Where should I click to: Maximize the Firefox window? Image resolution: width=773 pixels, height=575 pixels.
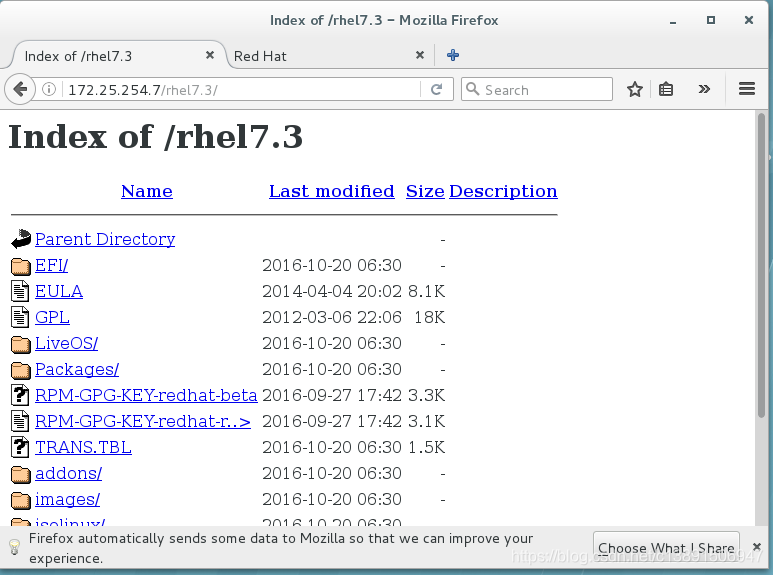710,20
